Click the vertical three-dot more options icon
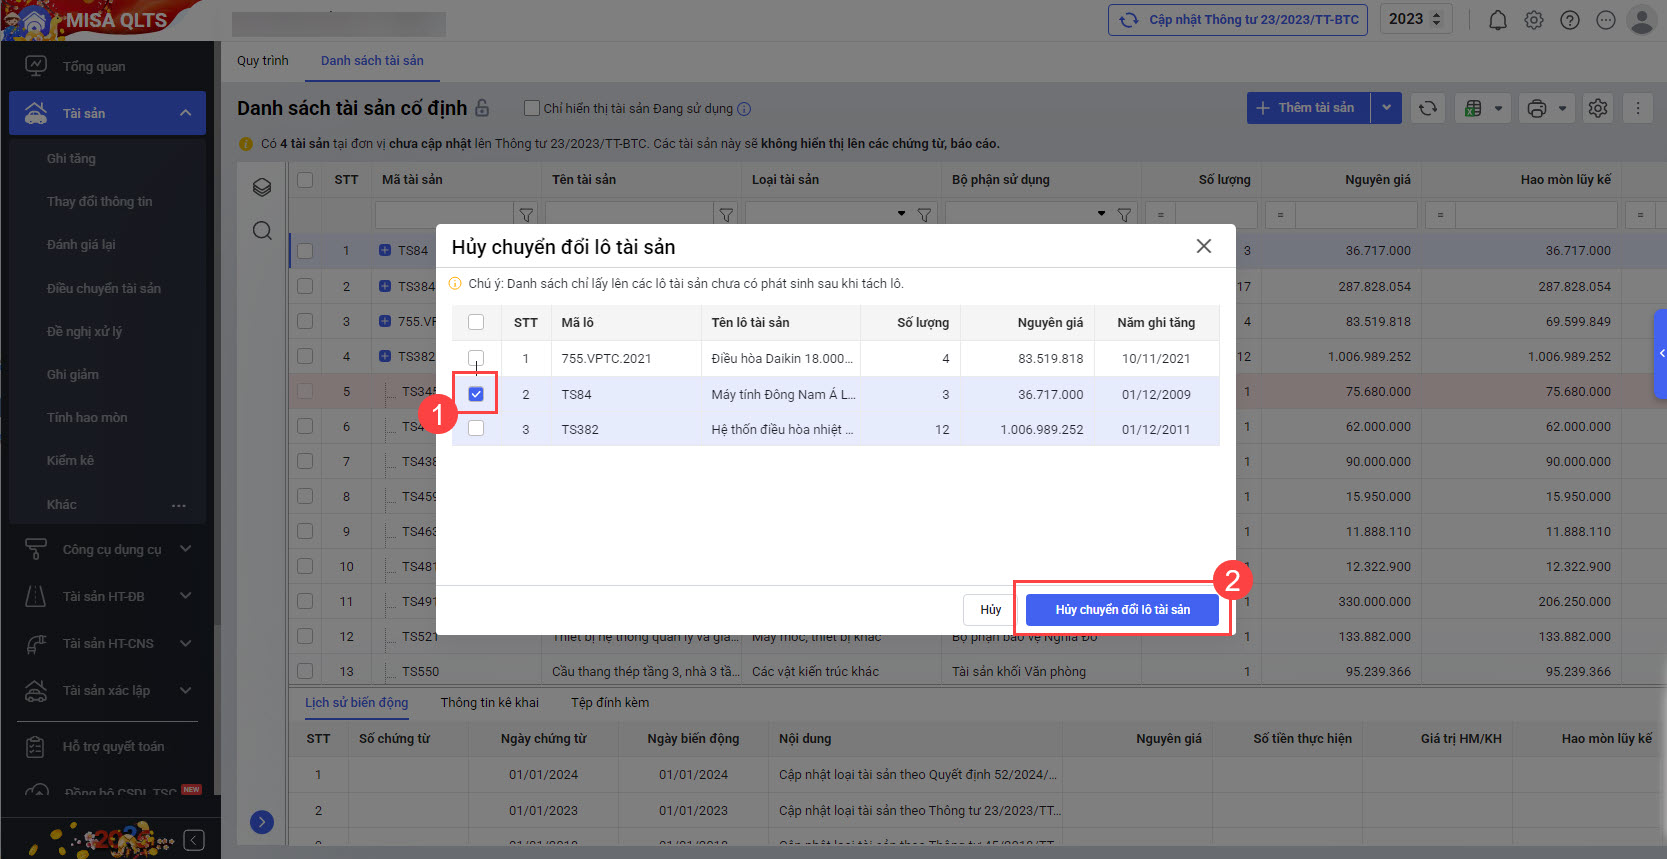The image size is (1667, 859). (1638, 108)
